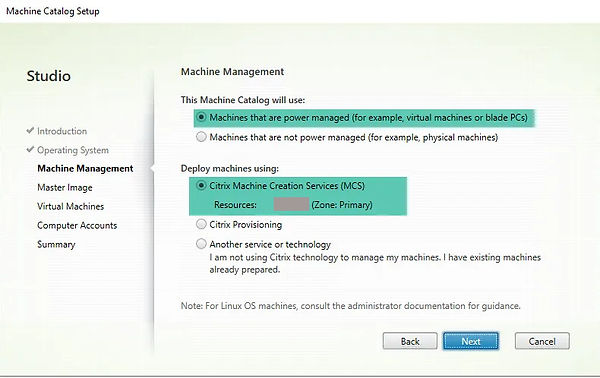This screenshot has width=600, height=378.
Task: Select machines that are not power managed
Action: (x=201, y=137)
